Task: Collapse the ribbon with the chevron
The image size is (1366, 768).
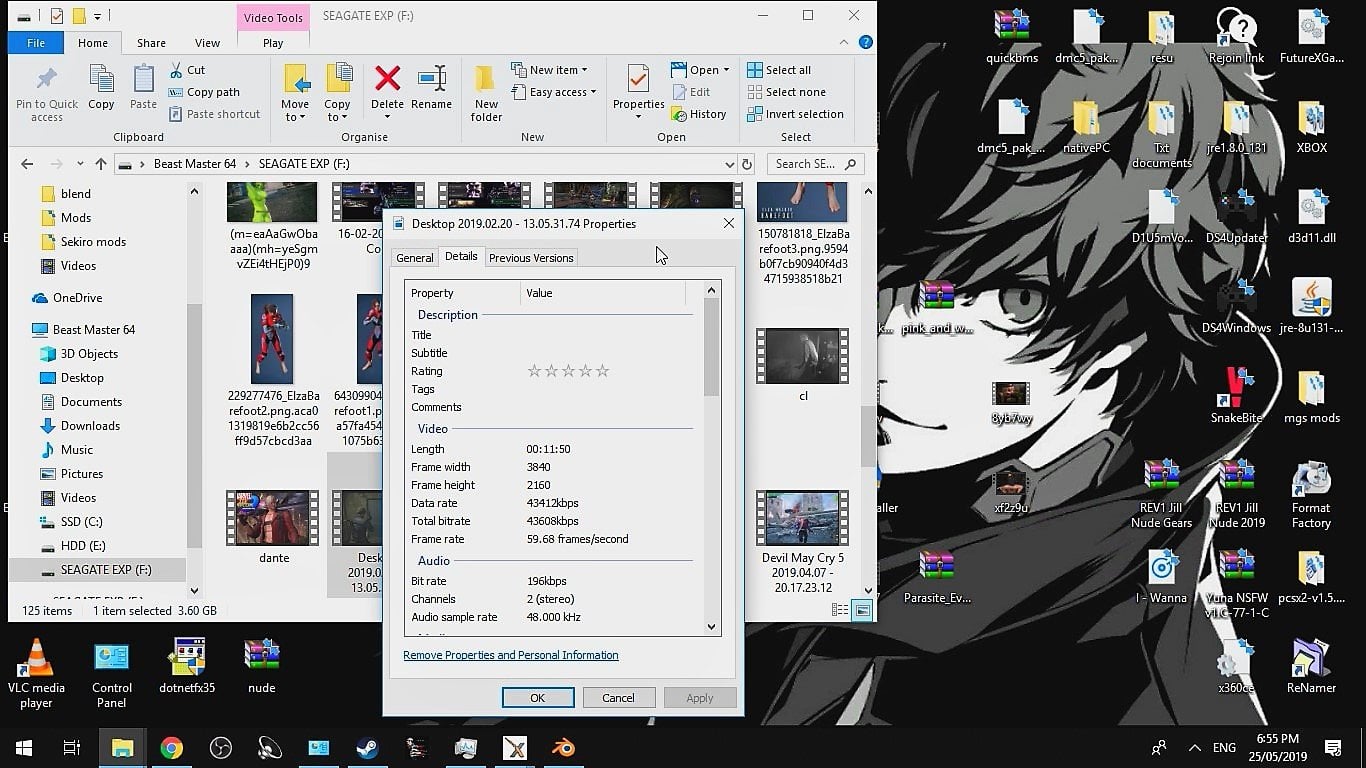Action: pos(844,43)
